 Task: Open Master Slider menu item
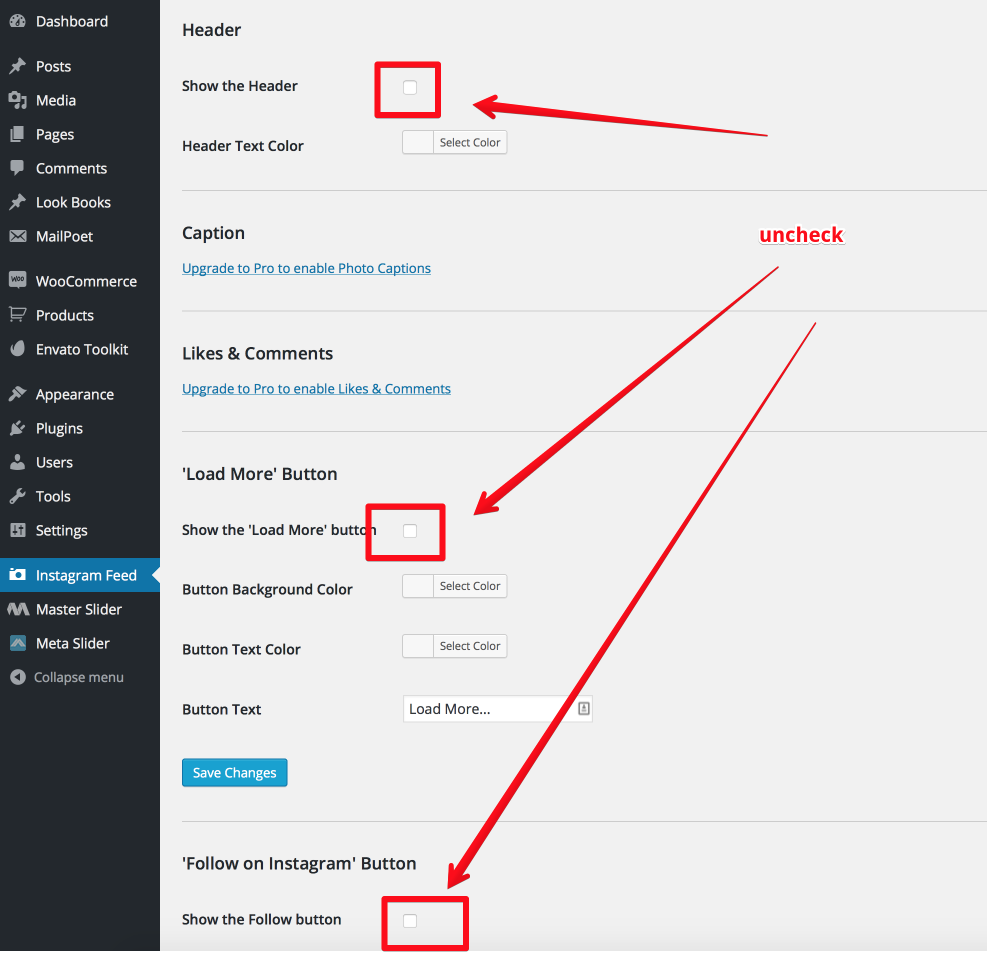[x=80, y=609]
